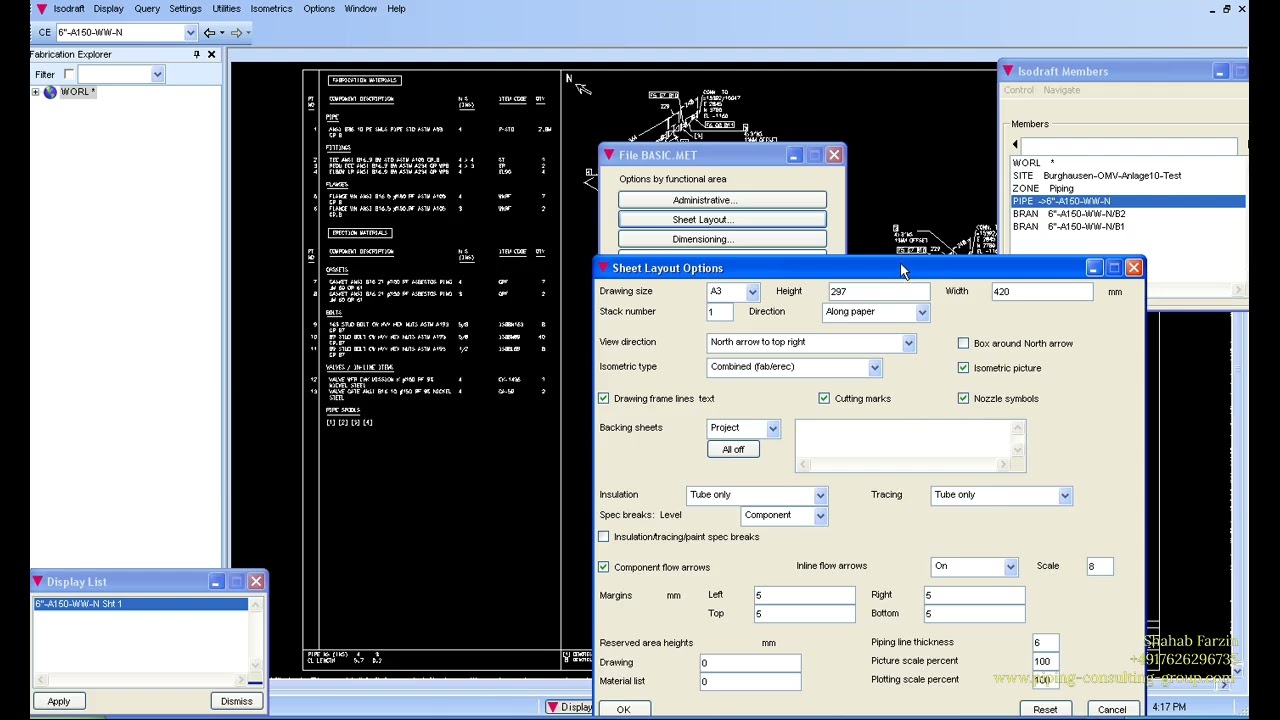Toggle Cutting marks checkbox
Viewport: 1280px width, 720px height.
tap(824, 399)
